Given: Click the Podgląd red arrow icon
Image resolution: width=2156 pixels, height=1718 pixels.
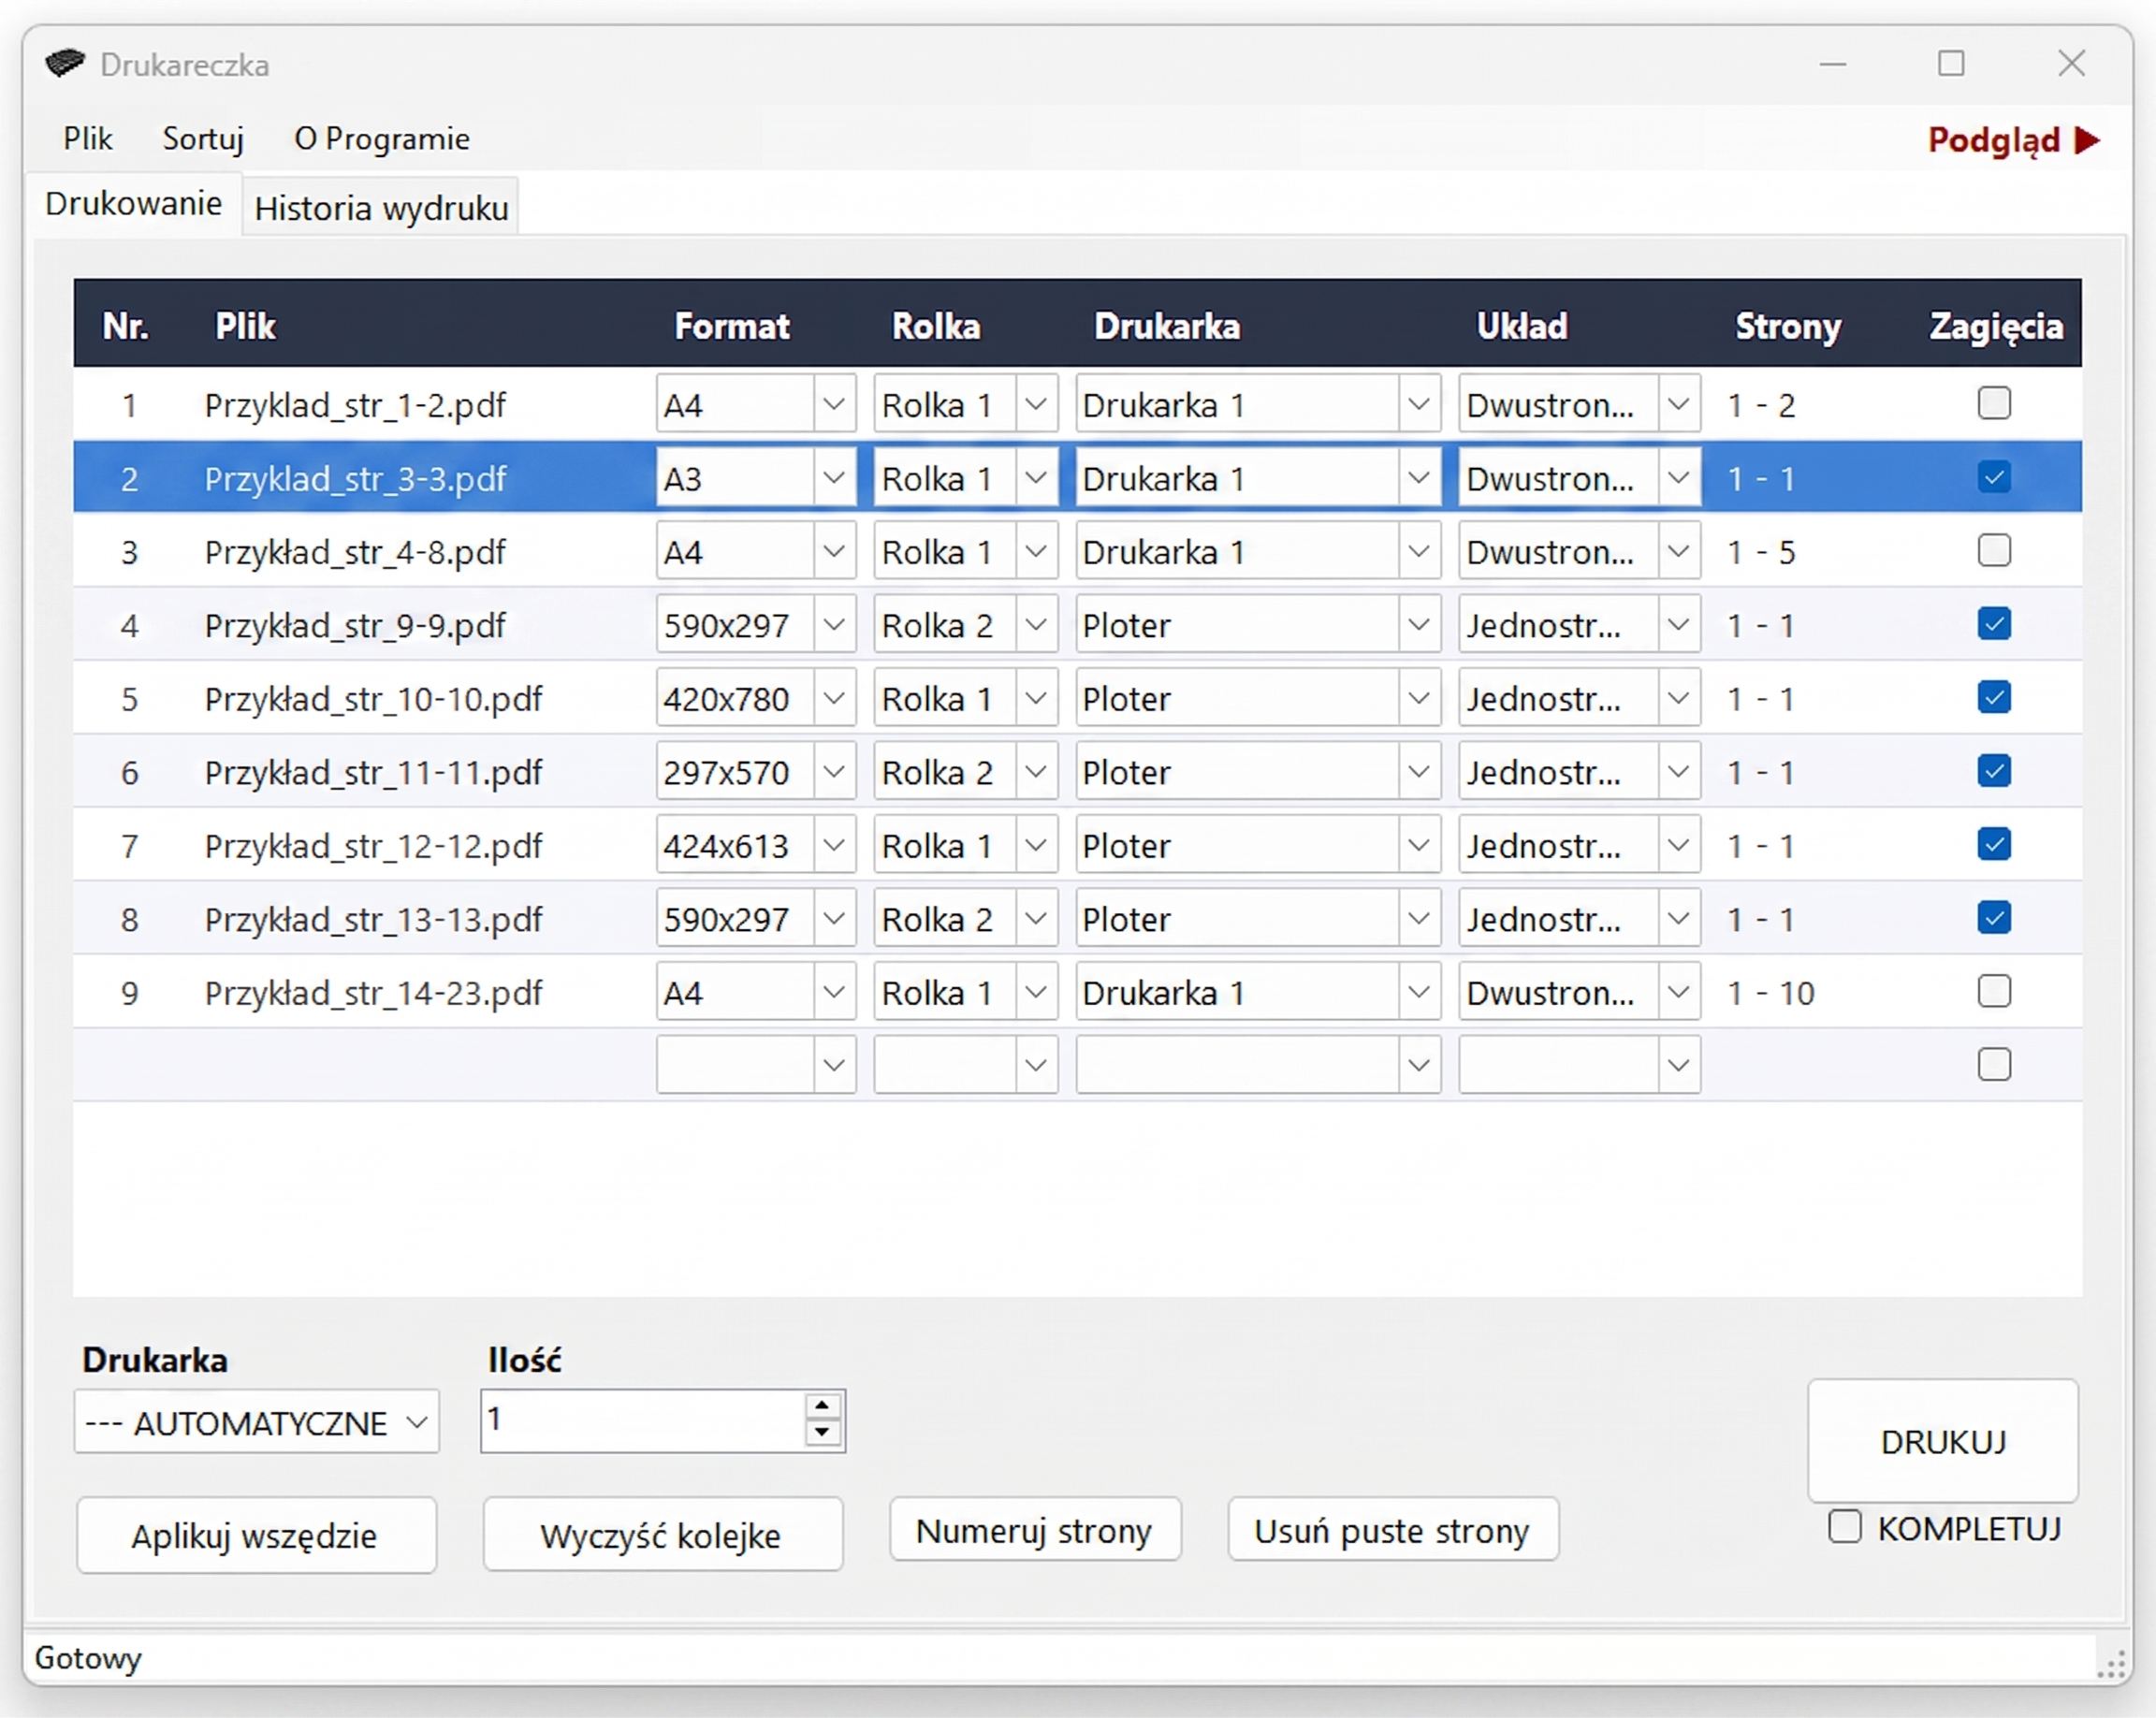Looking at the screenshot, I should pos(2087,140).
